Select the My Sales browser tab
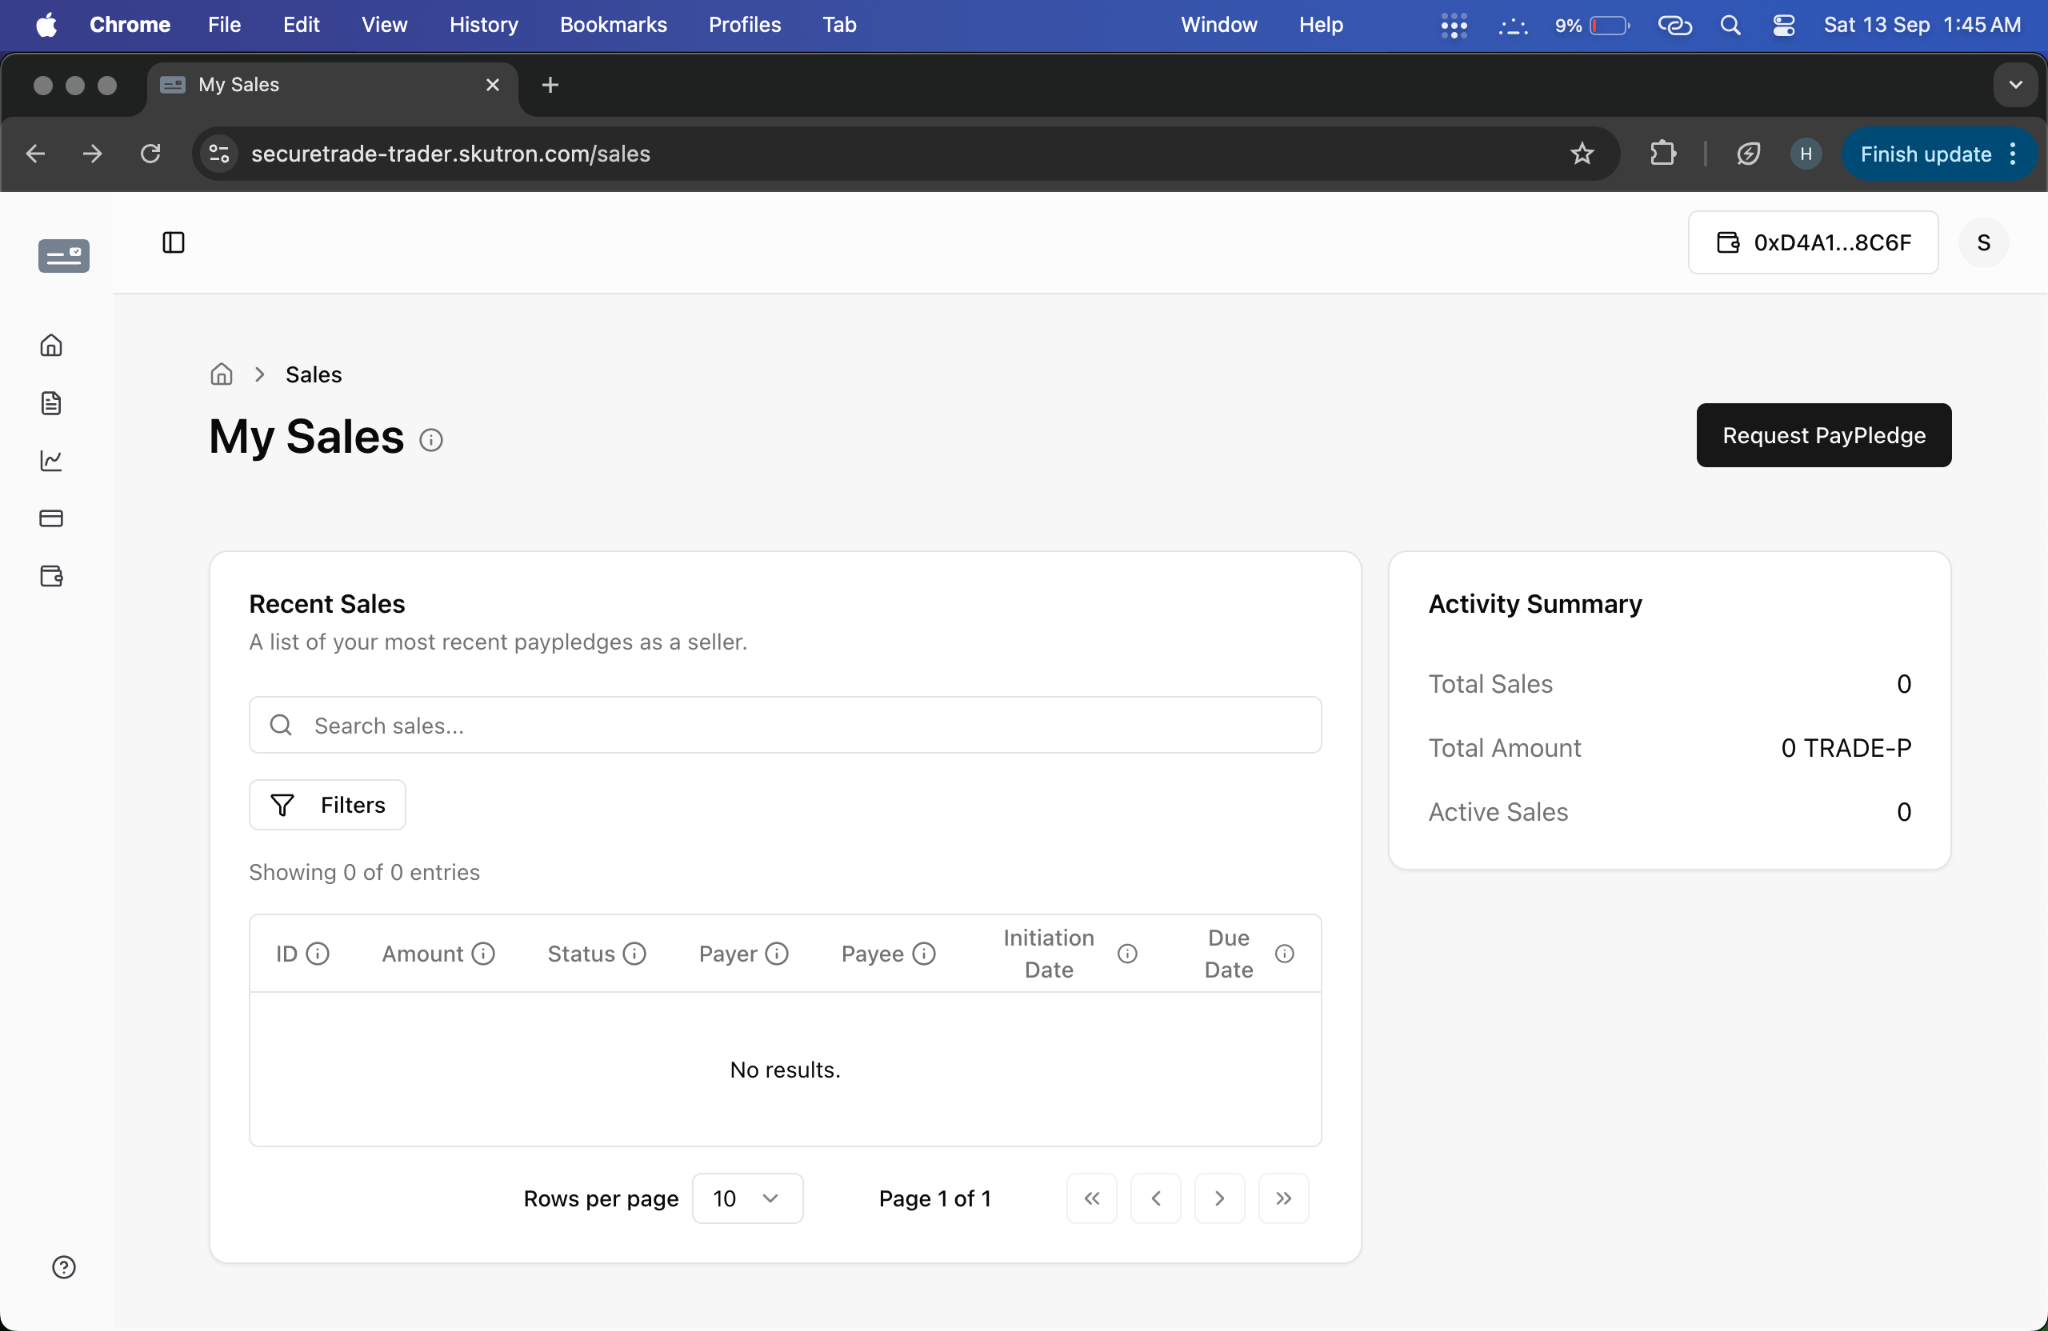This screenshot has height=1331, width=2048. pyautogui.click(x=332, y=85)
